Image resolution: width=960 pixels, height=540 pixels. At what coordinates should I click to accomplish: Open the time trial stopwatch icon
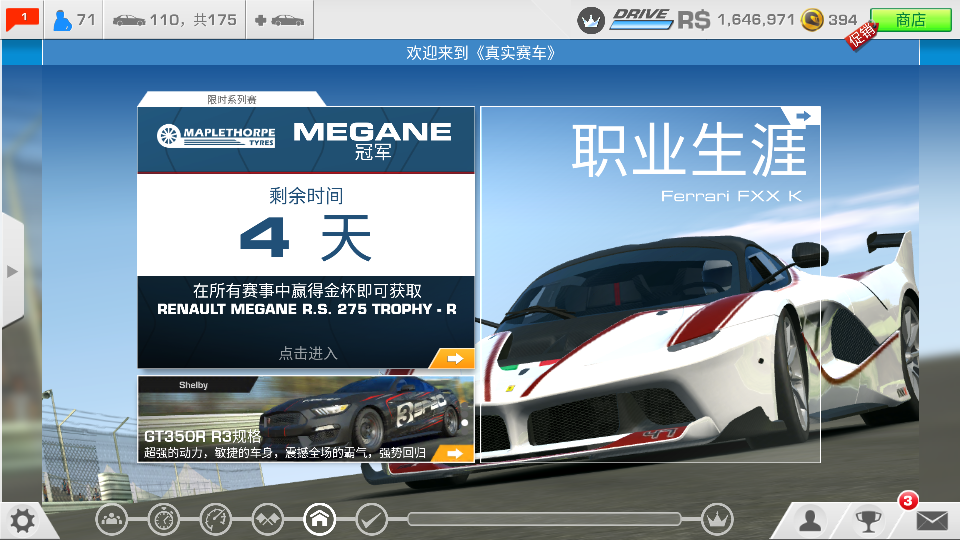pos(163,520)
